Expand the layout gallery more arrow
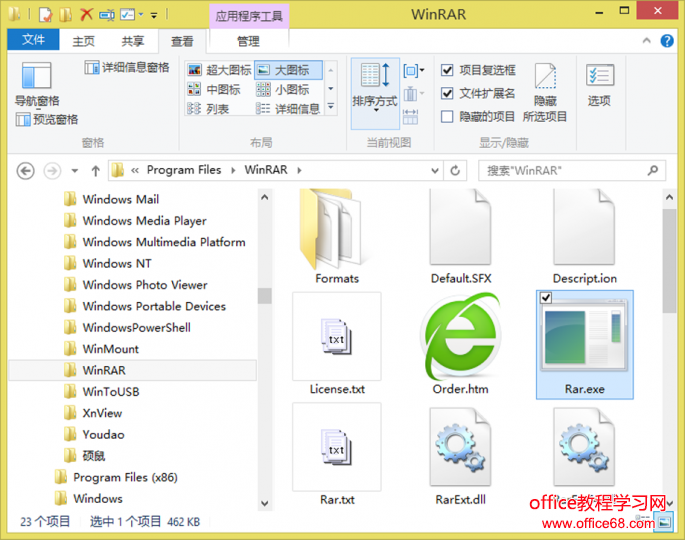Viewport: 685px width, 540px height. pos(331,106)
